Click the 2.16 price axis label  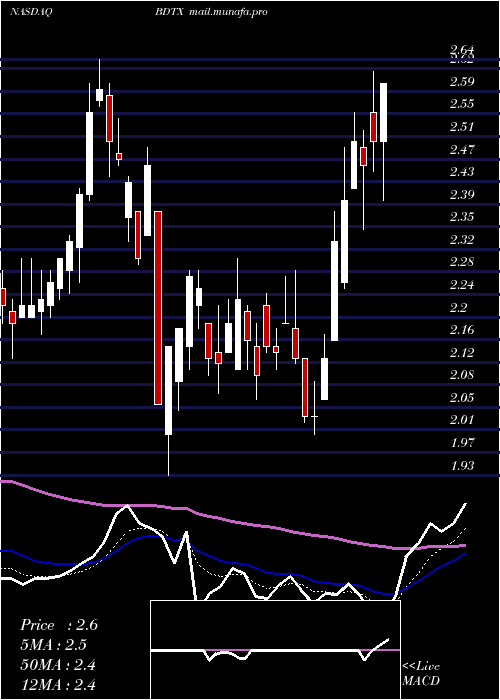462,330
